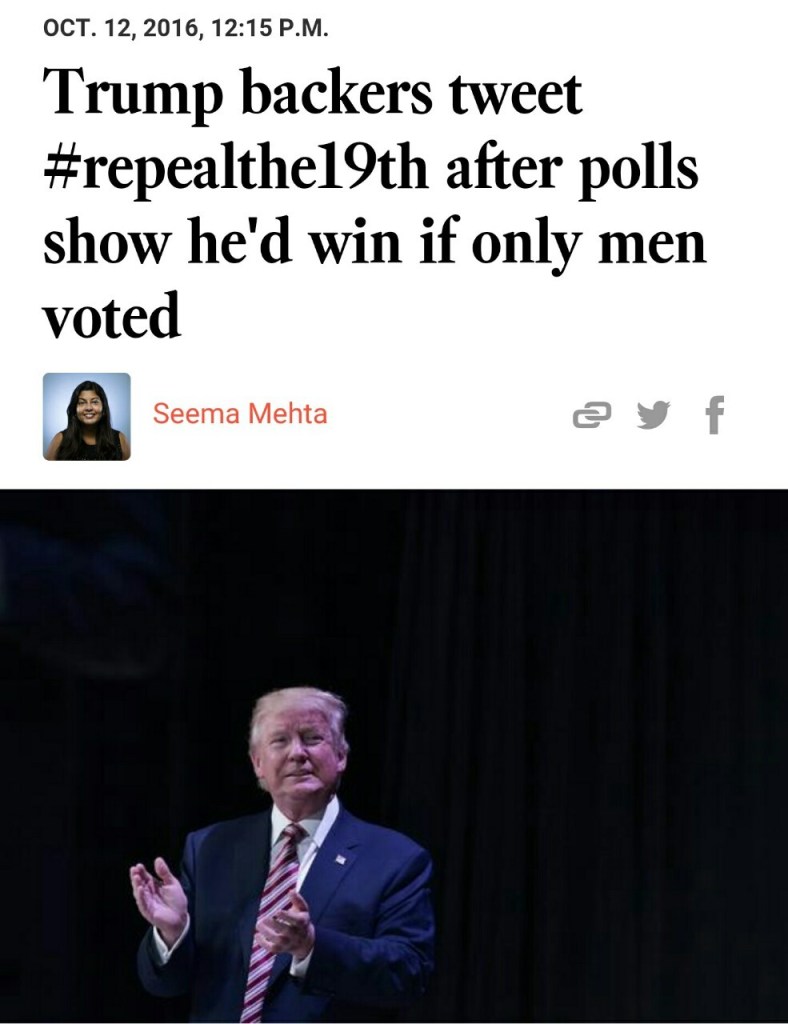Click the man's face in the article photo
Viewport: 788px width, 1024px height.
point(301,750)
